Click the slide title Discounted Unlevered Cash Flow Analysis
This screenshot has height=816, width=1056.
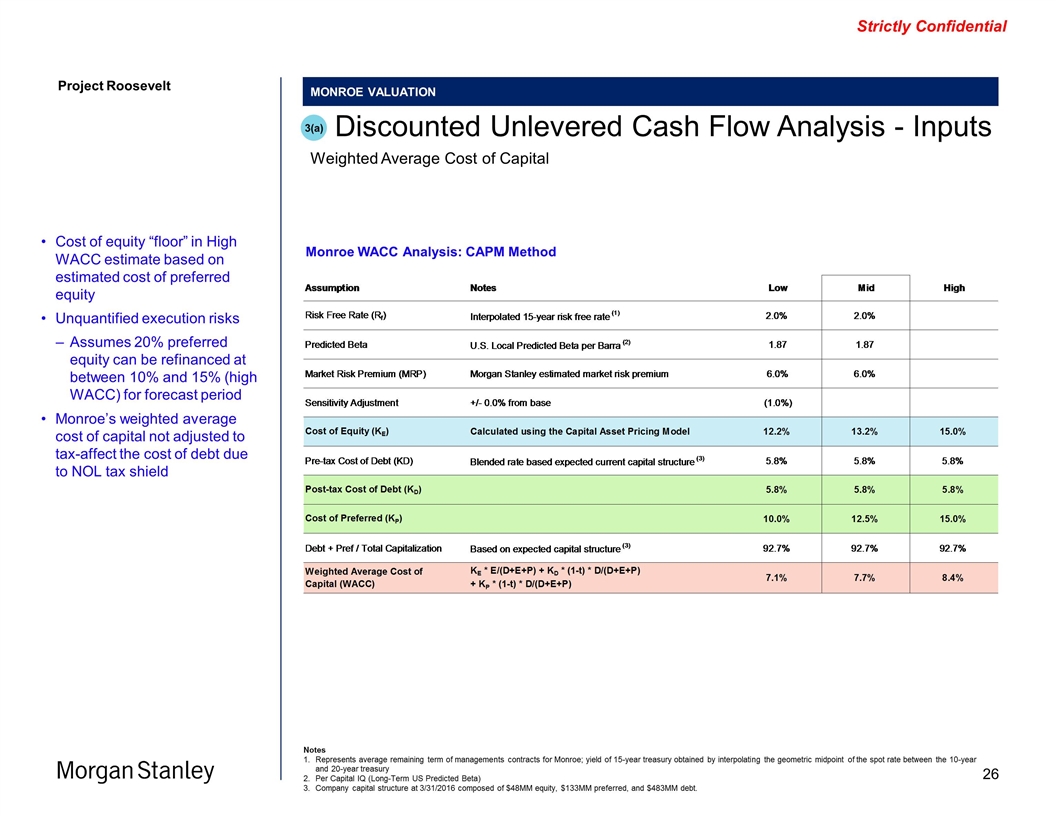[663, 127]
